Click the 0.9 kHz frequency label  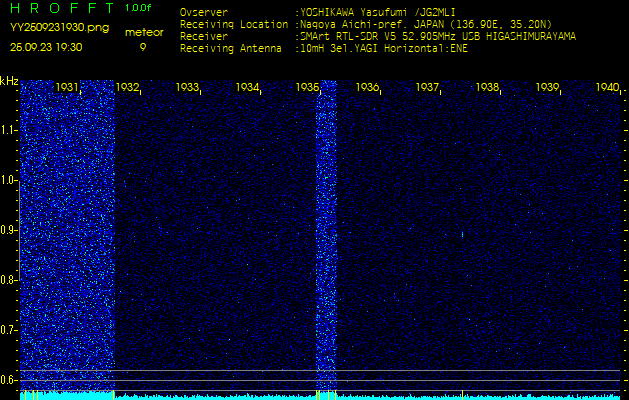pyautogui.click(x=9, y=230)
